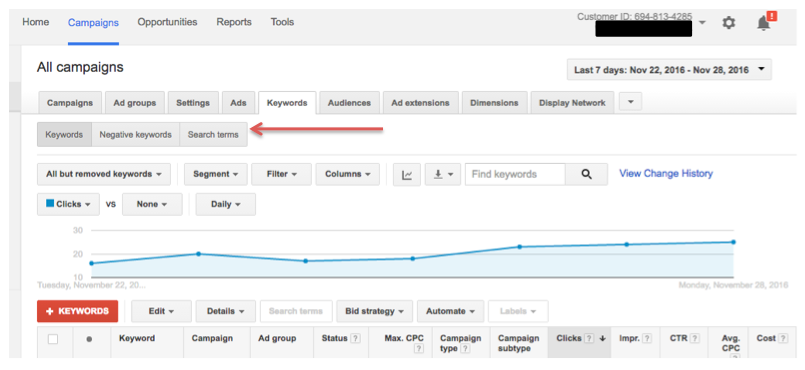The width and height of the screenshot is (805, 370).
Task: Open the settings gear menu
Action: coord(729,23)
